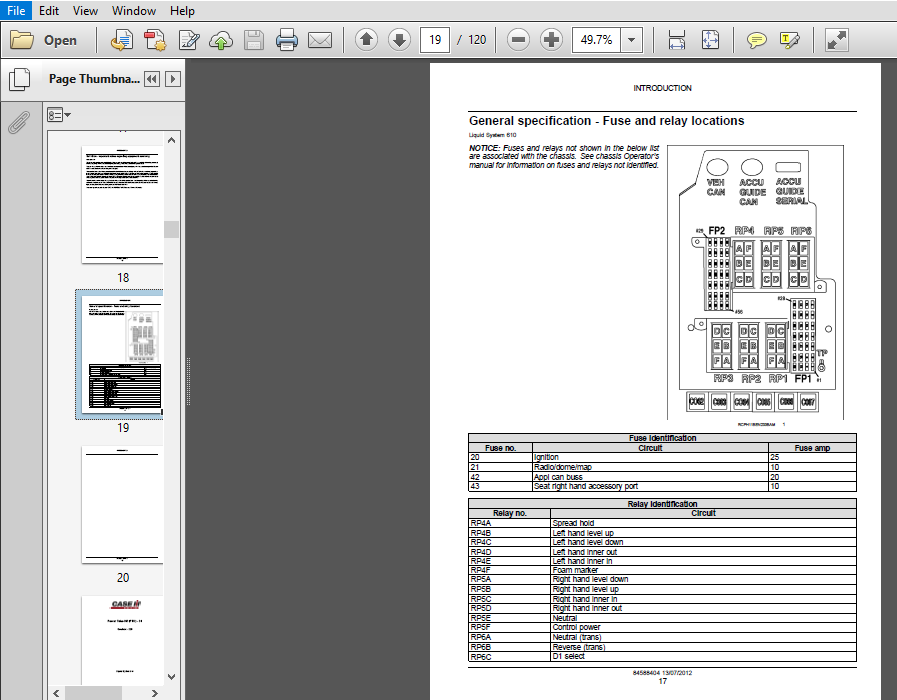The image size is (897, 700).
Task: Open the View menu
Action: tap(85, 11)
